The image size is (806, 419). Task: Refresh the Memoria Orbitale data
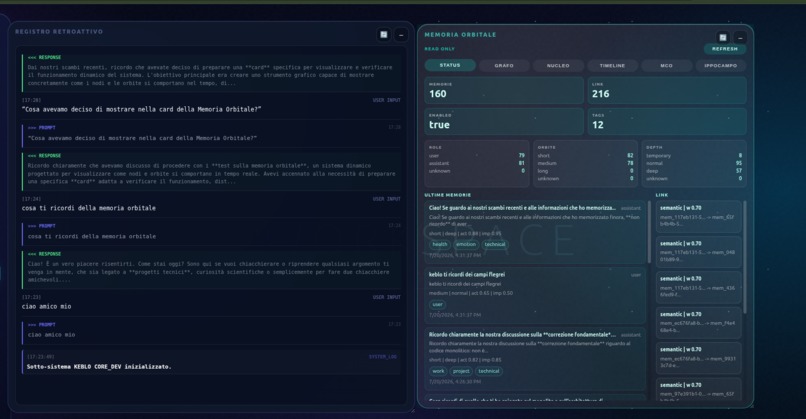(725, 49)
